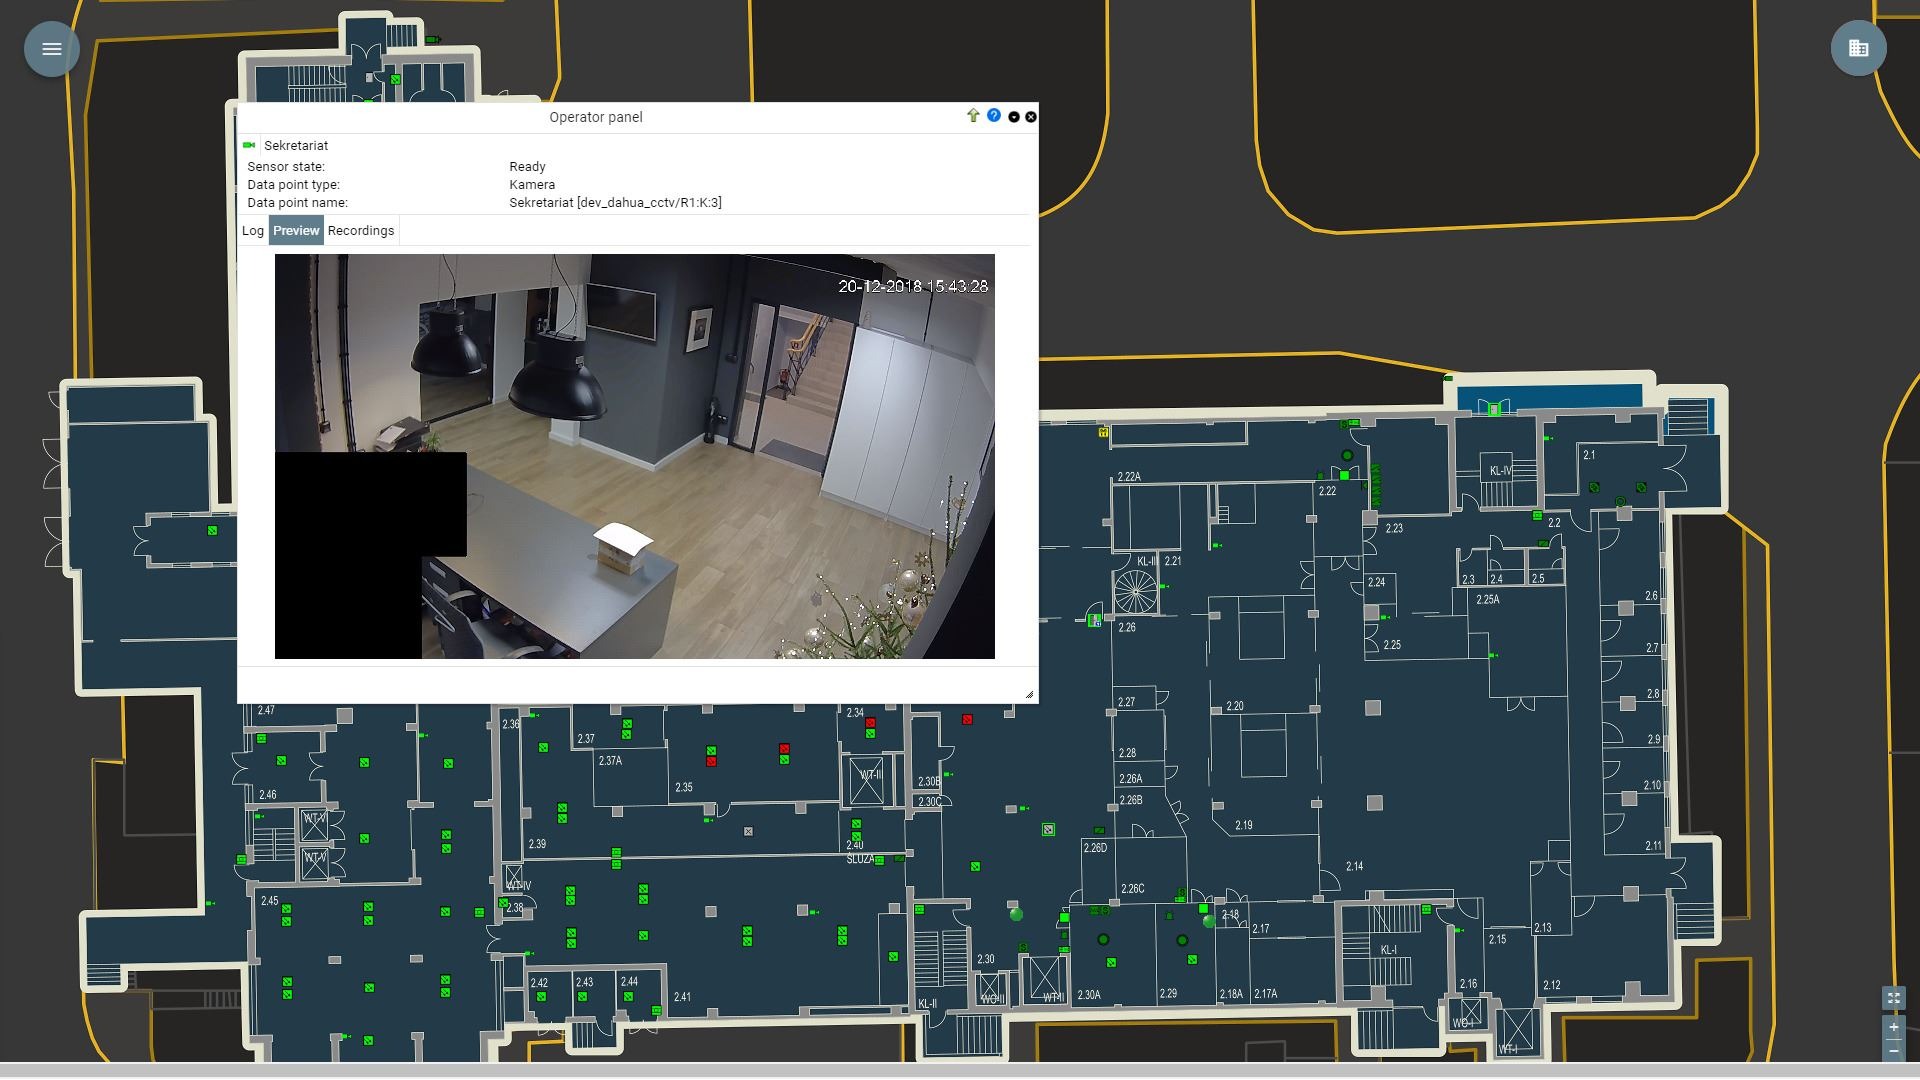Select red alarm sensor near room 2.34
1920x1080 pixels.
[x=870, y=722]
